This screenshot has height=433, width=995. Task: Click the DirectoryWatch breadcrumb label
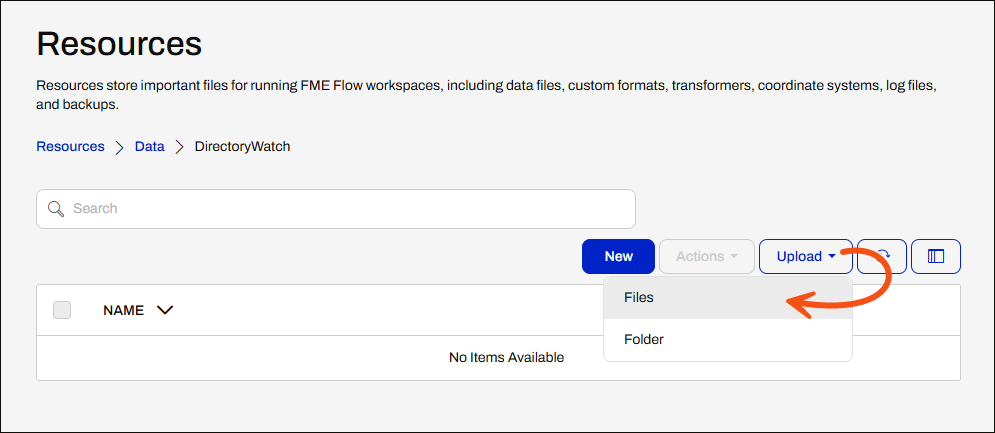[242, 147]
